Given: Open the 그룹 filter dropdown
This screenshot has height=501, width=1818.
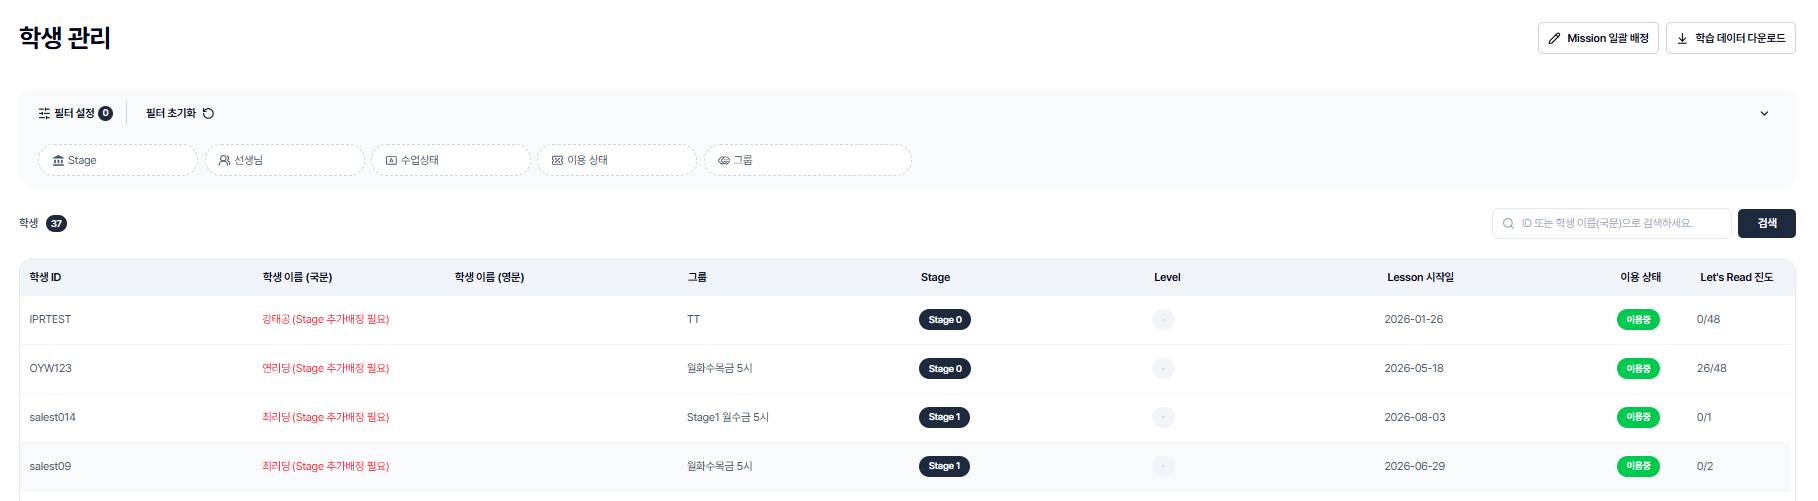Looking at the screenshot, I should [x=808, y=160].
